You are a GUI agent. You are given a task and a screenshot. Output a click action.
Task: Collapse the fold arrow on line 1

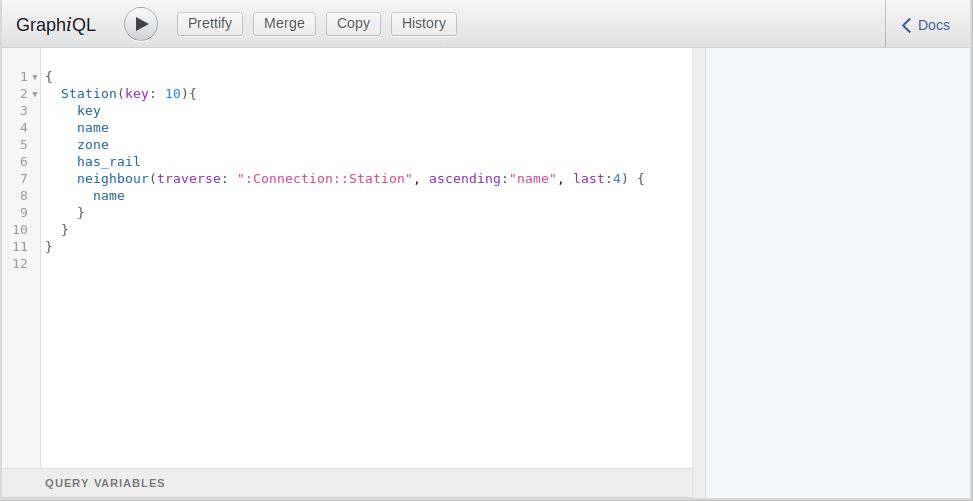pos(35,77)
